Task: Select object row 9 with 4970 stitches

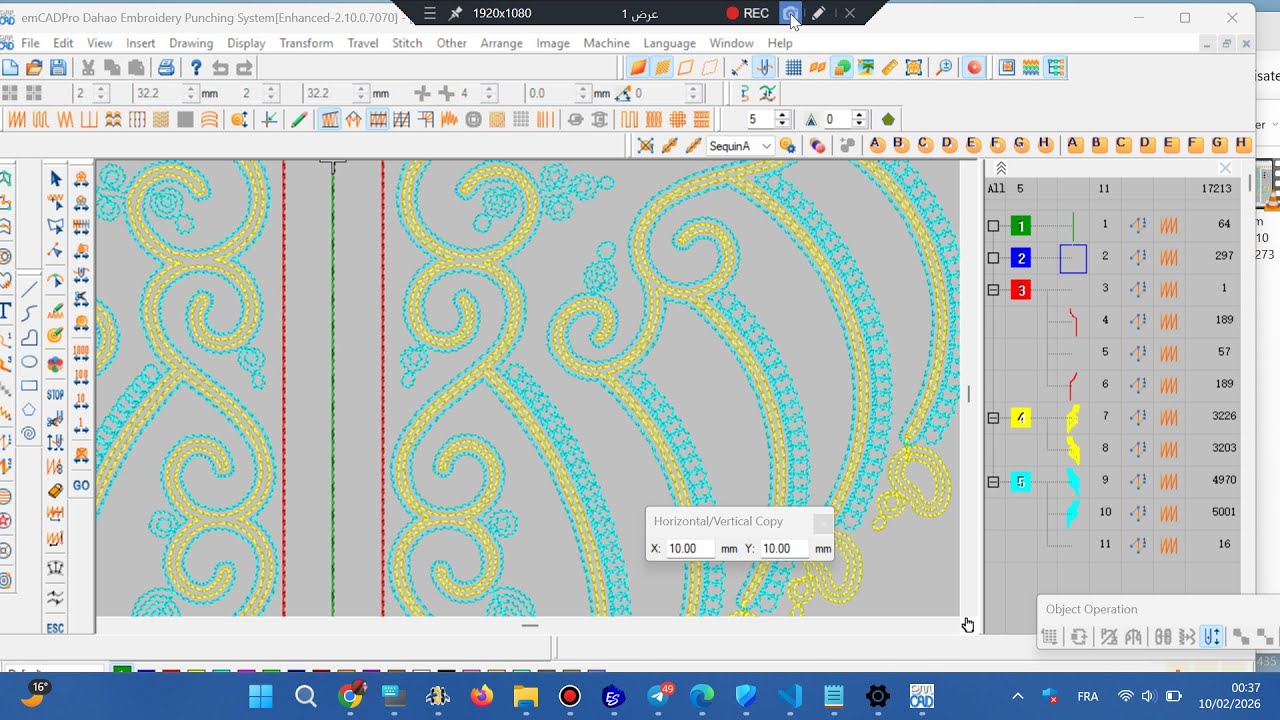Action: pyautogui.click(x=1113, y=480)
